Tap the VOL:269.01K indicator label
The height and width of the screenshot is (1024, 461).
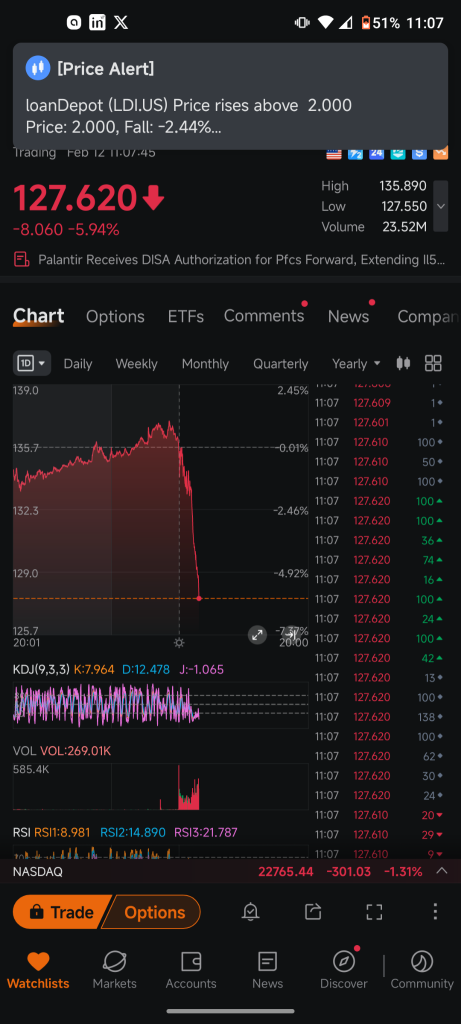click(76, 751)
